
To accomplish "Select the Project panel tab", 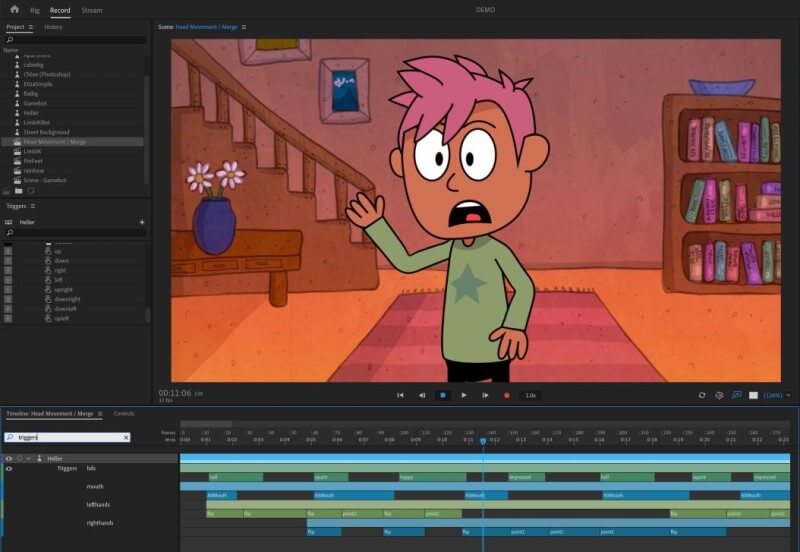I will pos(15,27).
